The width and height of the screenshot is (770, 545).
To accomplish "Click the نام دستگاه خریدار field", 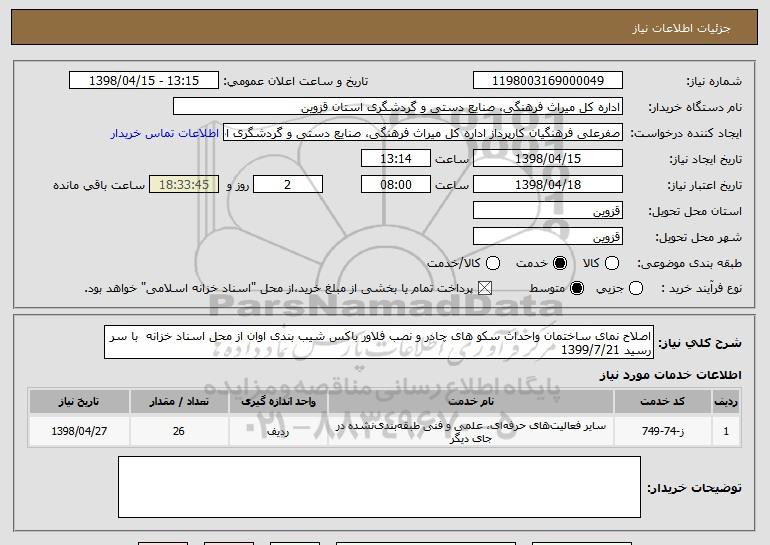I will click(398, 107).
